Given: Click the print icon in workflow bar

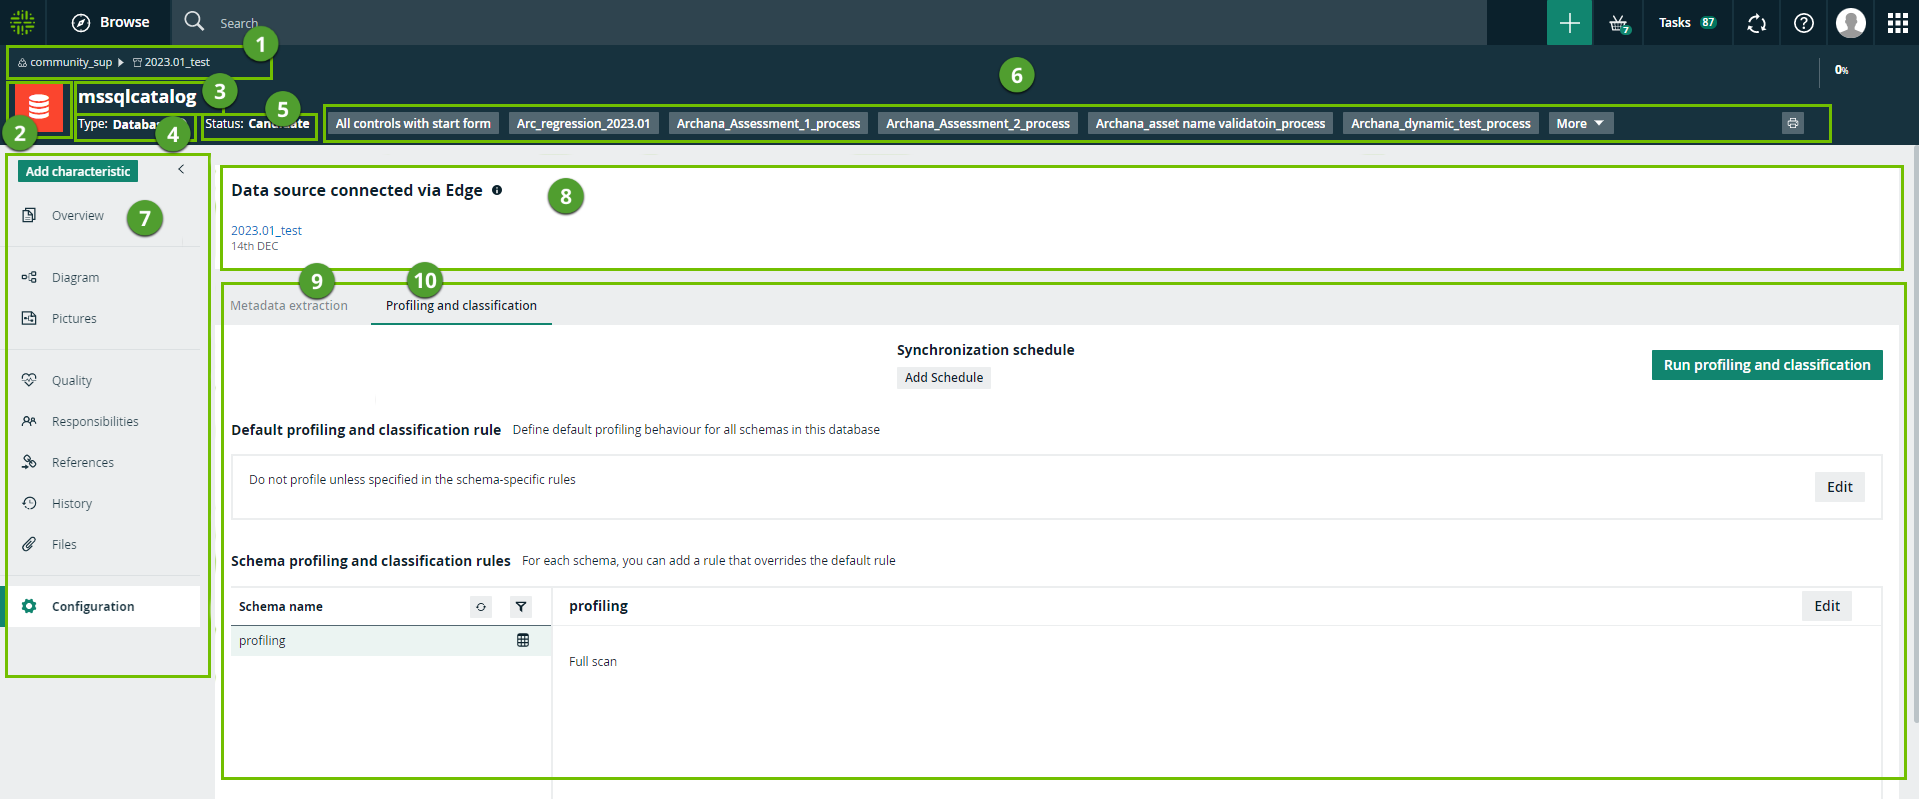Looking at the screenshot, I should click(x=1792, y=123).
